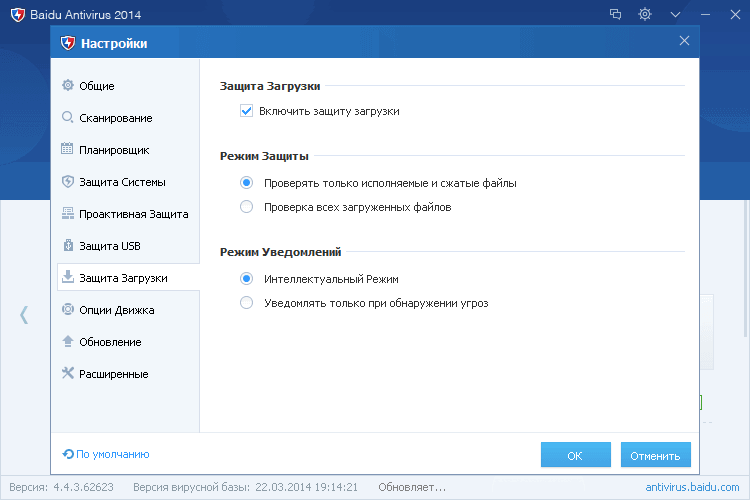Click the Baidu Antivirus 2014 logo in main window
The width and height of the screenshot is (750, 500).
(x=18, y=14)
